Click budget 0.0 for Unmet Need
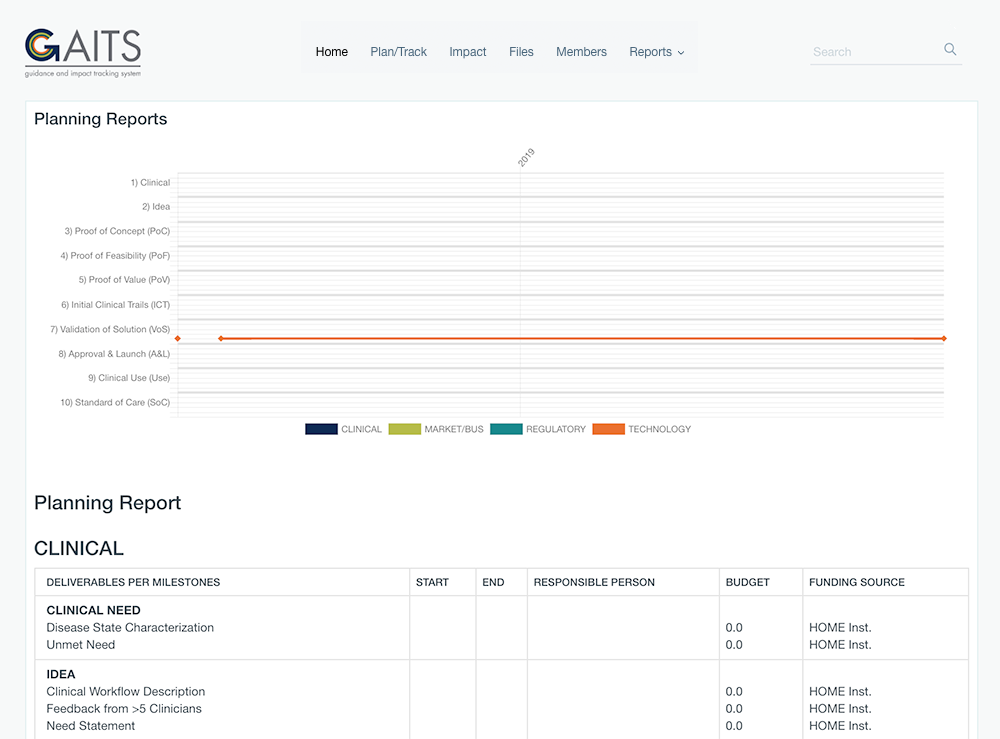 tap(734, 645)
